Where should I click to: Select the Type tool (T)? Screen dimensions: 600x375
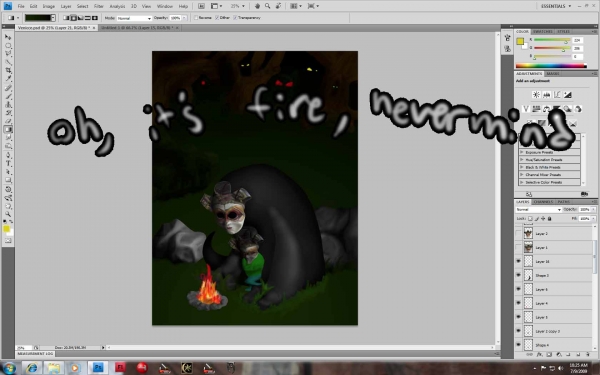click(8, 163)
